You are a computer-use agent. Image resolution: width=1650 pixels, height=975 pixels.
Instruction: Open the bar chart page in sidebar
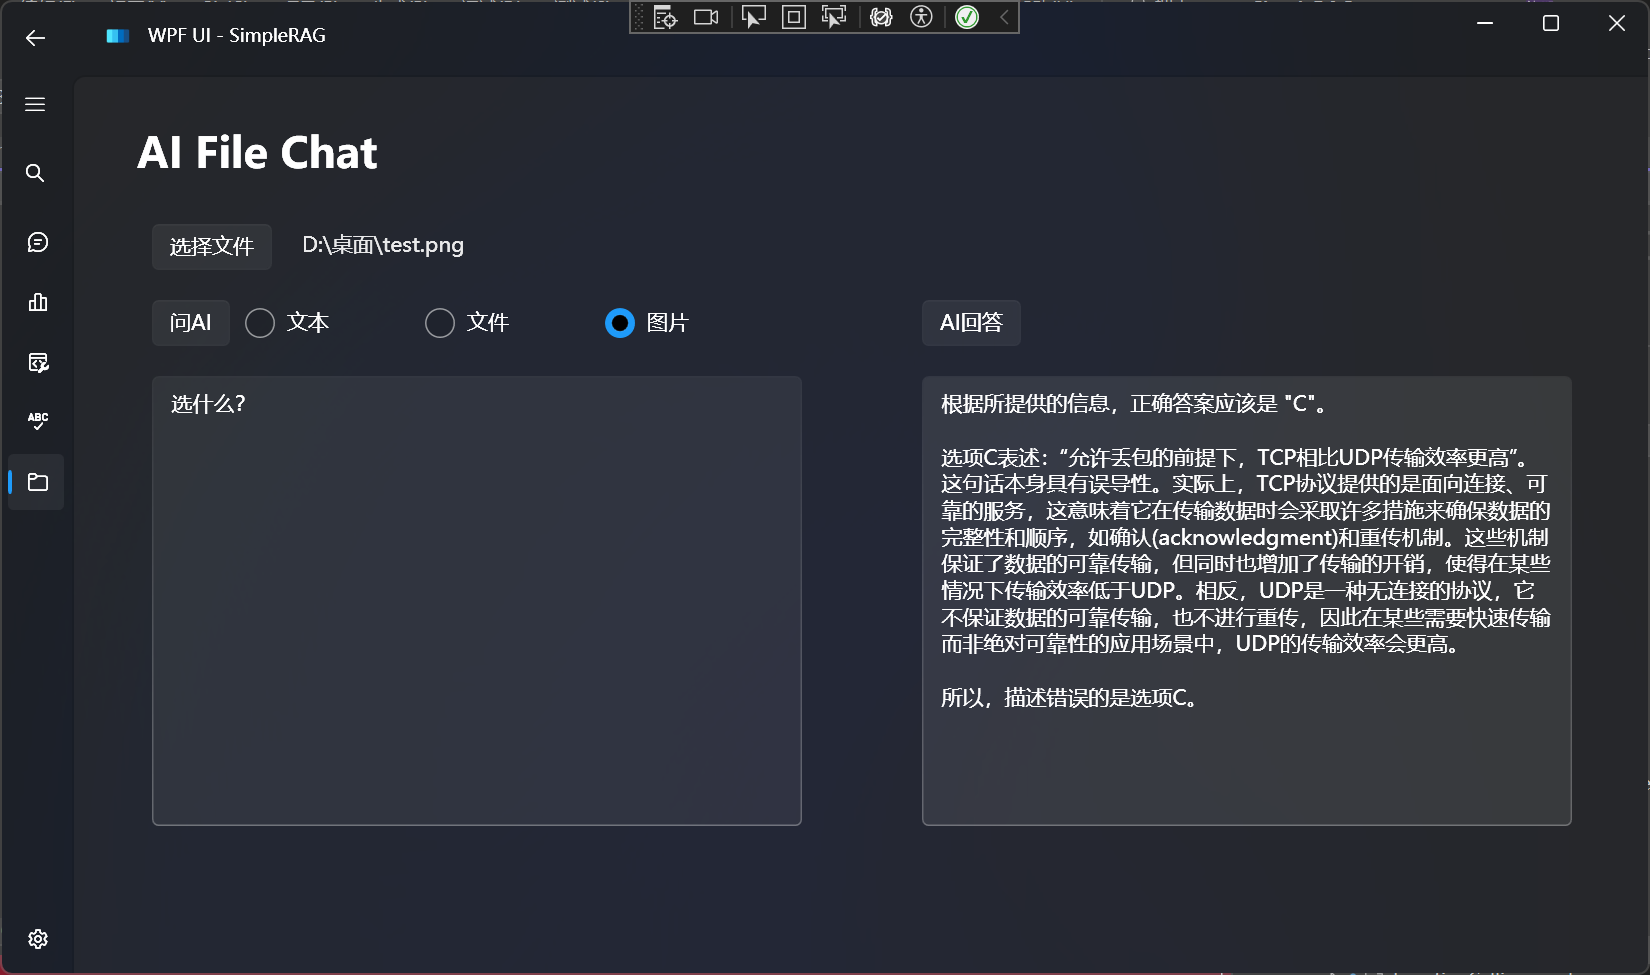(x=37, y=302)
